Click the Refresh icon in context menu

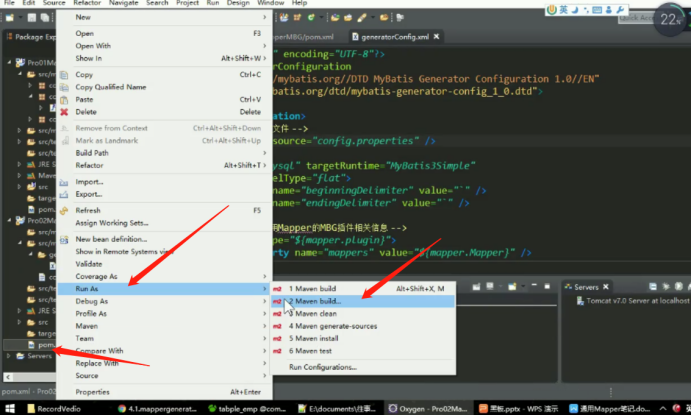click(x=64, y=210)
